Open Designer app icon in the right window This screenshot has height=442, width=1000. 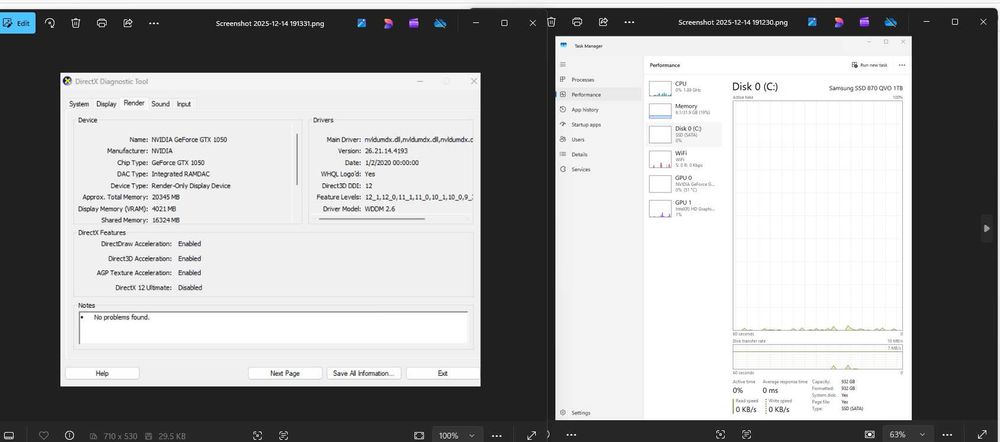pyautogui.click(x=838, y=22)
